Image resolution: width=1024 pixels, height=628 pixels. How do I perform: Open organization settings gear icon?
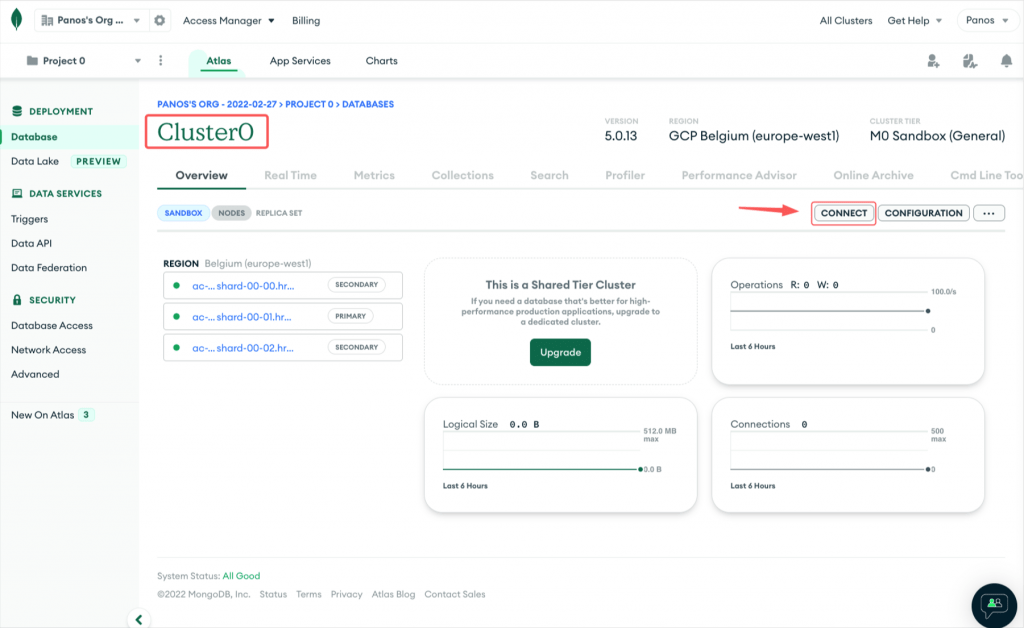pyautogui.click(x=159, y=21)
